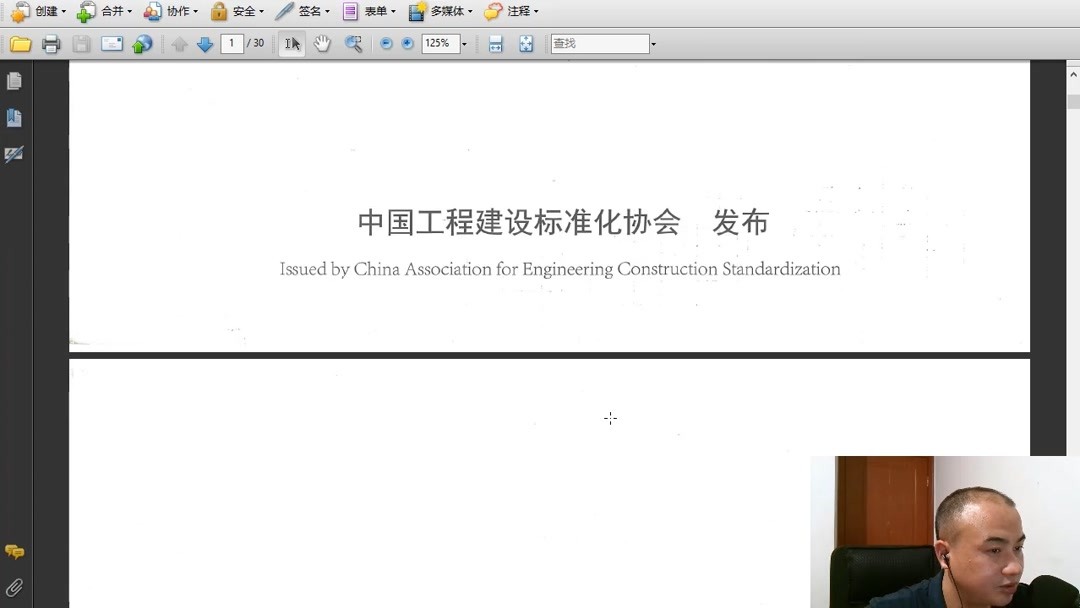Click zoom in plus button

tap(408, 43)
